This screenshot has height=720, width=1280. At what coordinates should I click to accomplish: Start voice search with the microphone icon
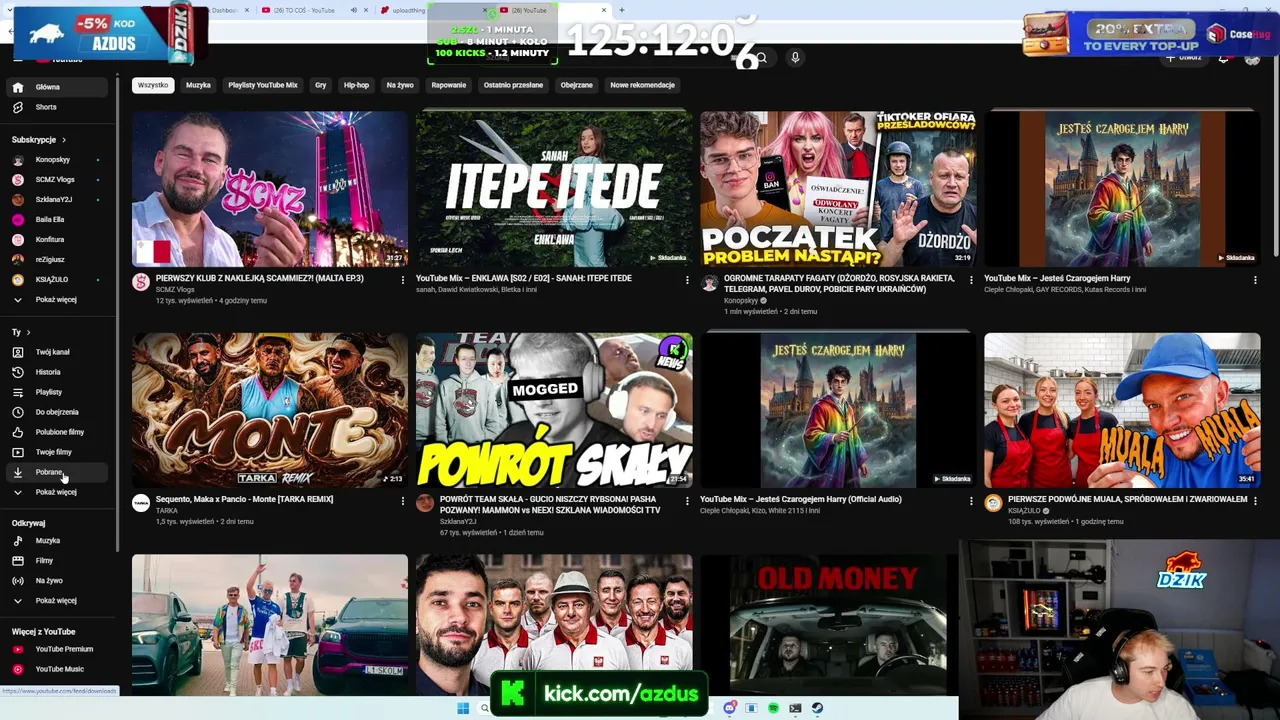click(x=795, y=58)
